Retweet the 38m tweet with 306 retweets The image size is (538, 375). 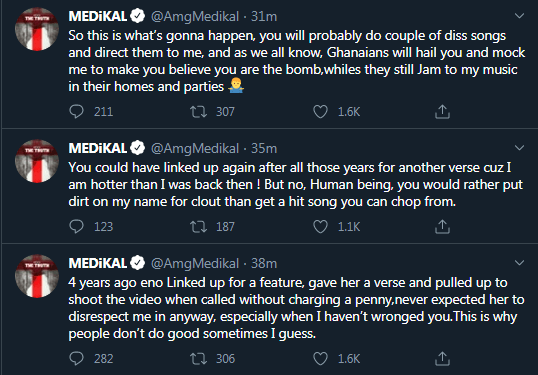click(199, 359)
